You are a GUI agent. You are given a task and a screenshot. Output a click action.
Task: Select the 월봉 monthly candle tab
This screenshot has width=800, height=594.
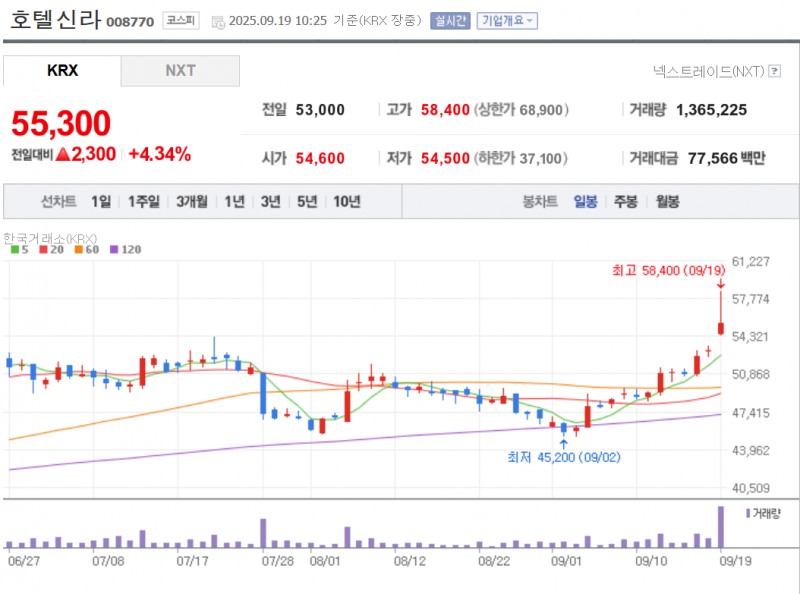coord(668,201)
